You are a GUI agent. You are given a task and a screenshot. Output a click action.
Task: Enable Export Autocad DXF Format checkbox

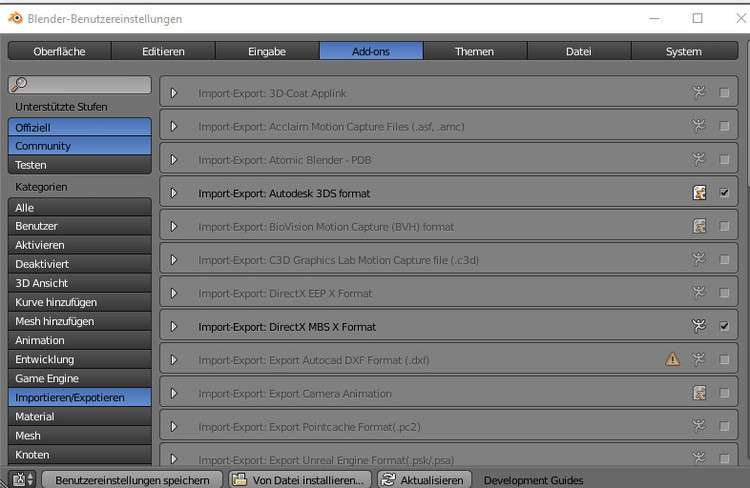724,359
